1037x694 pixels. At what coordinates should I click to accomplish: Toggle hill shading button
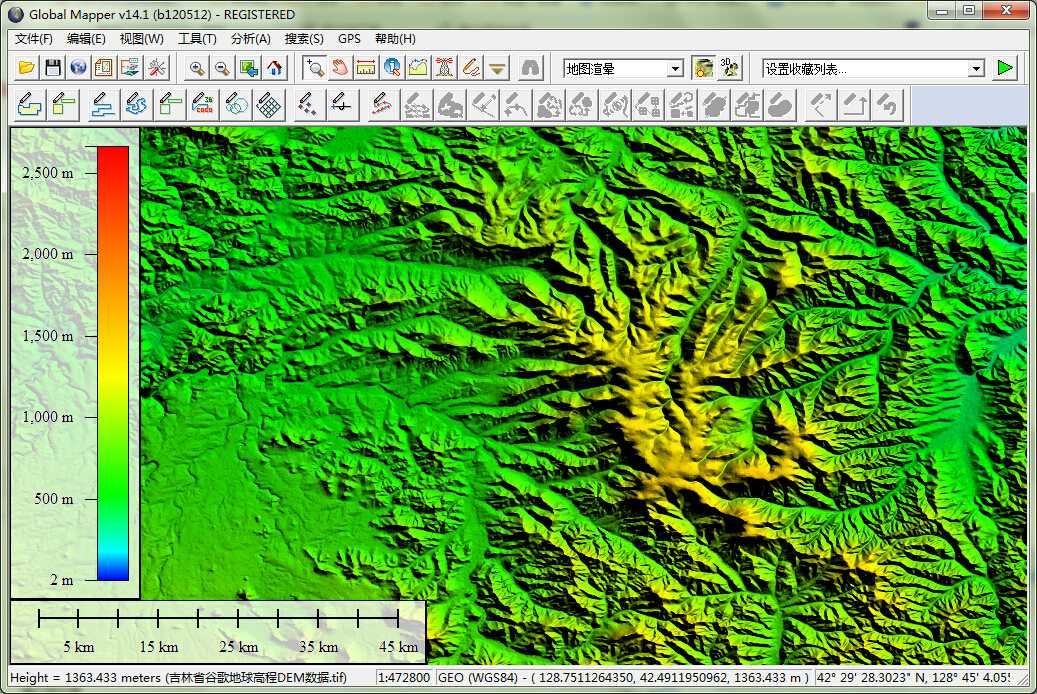(703, 67)
